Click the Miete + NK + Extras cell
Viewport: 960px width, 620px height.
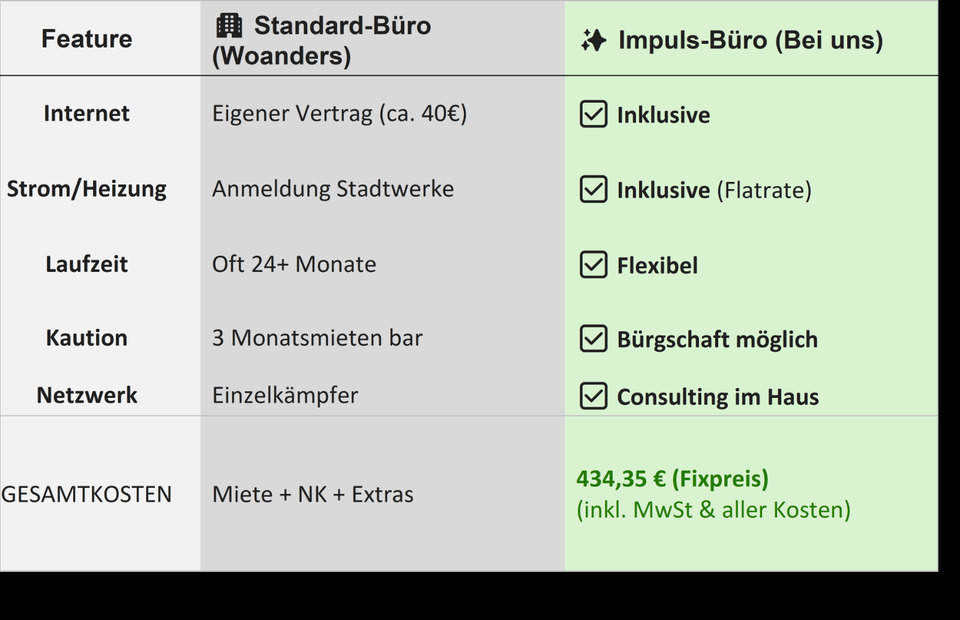[312, 494]
